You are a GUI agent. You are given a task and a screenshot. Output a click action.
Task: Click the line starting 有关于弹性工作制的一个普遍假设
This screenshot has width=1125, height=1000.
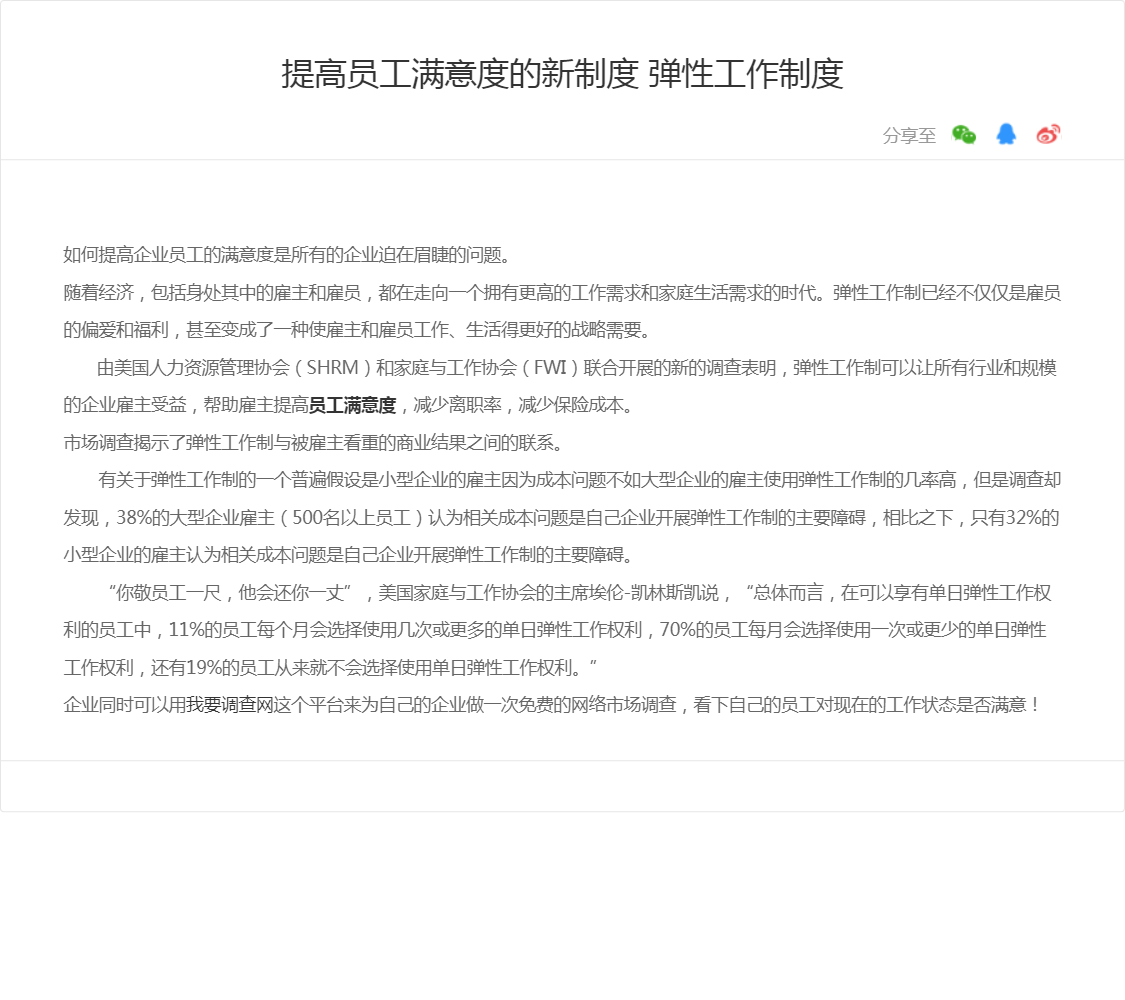(x=580, y=480)
